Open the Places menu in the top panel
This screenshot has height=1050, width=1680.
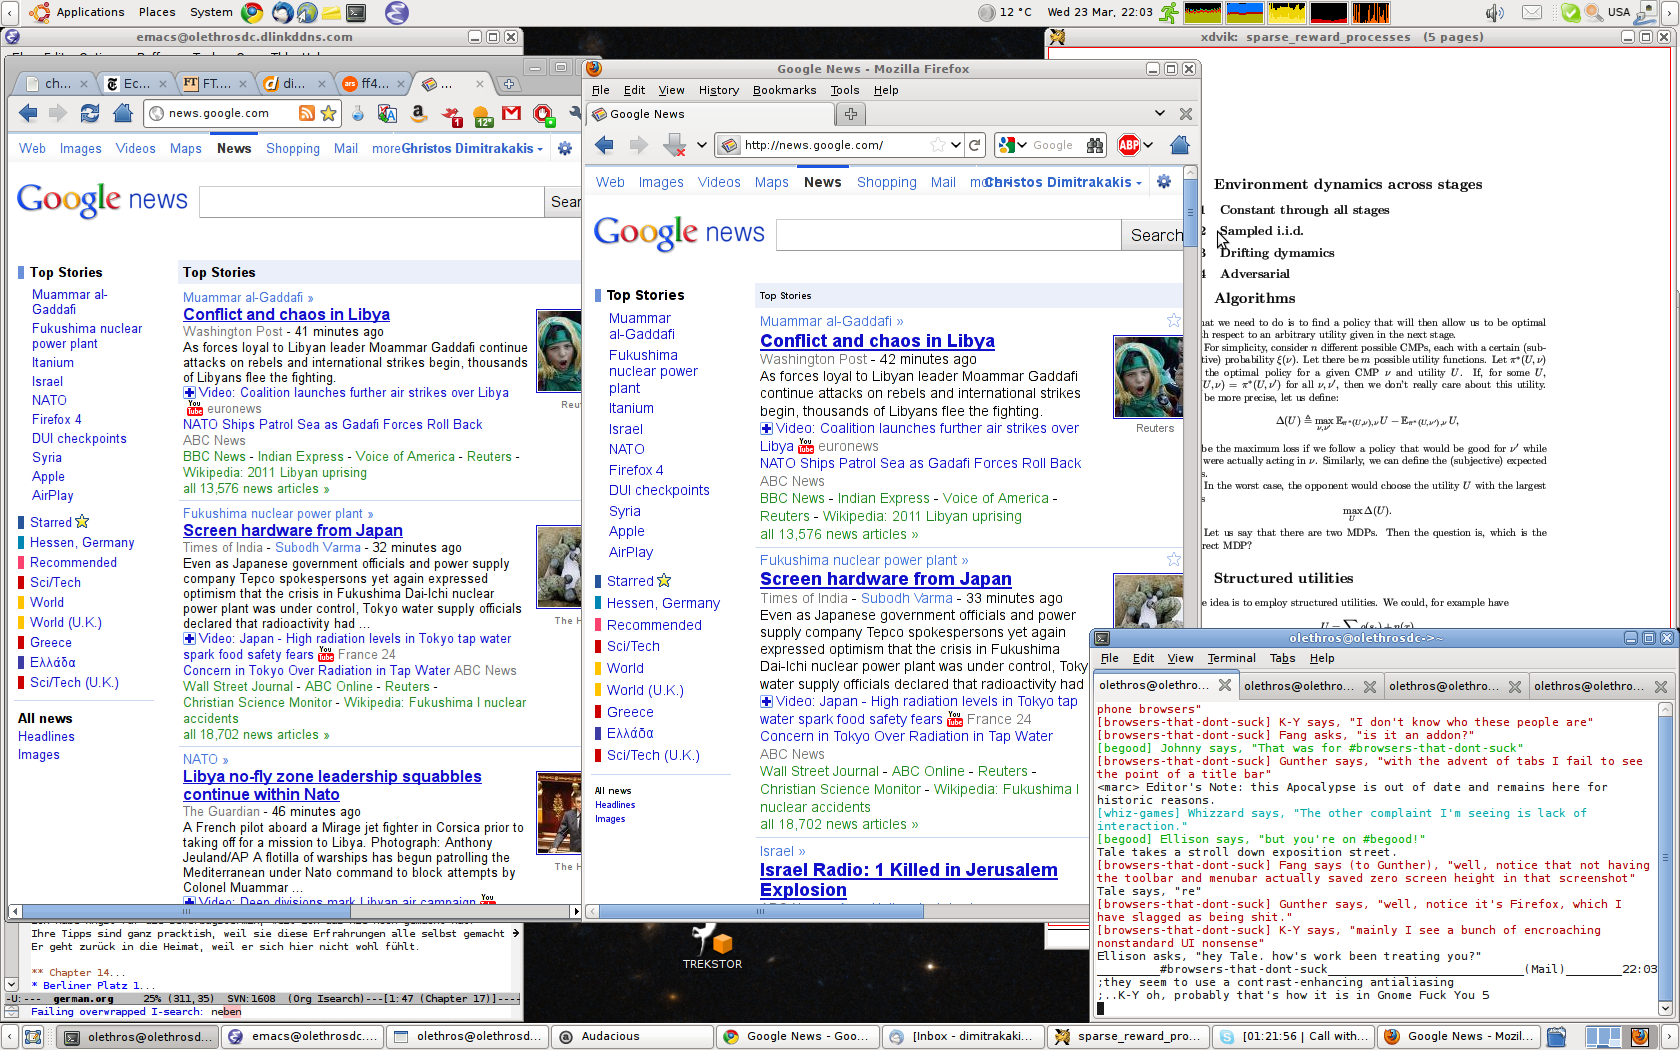click(157, 12)
